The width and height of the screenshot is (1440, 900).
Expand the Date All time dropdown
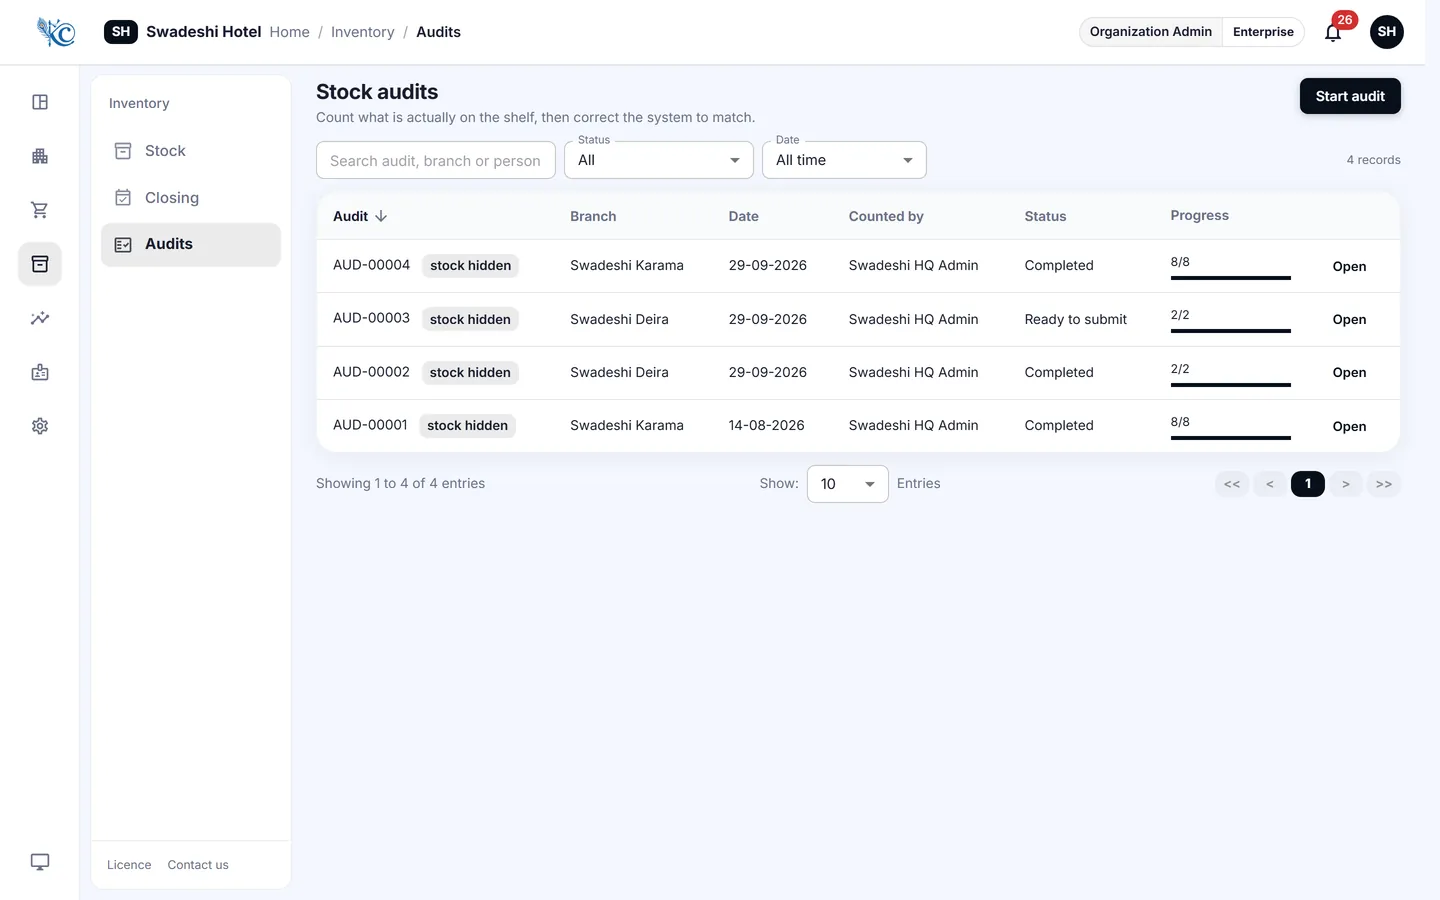pos(844,160)
